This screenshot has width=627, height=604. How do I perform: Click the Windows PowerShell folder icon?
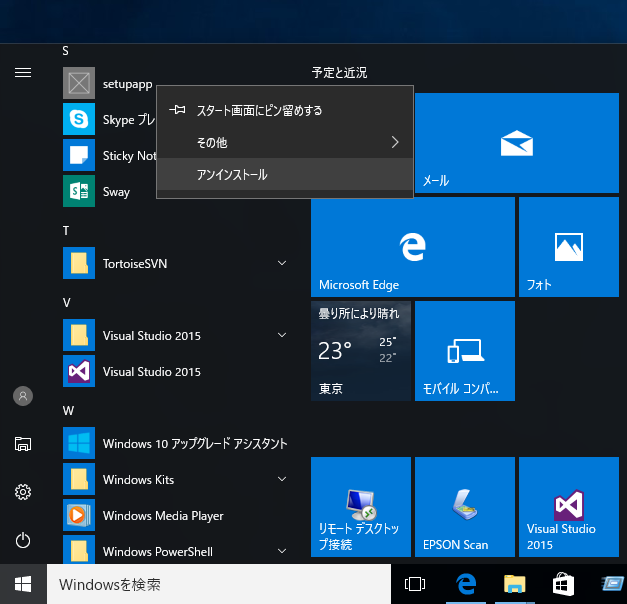[x=79, y=549]
